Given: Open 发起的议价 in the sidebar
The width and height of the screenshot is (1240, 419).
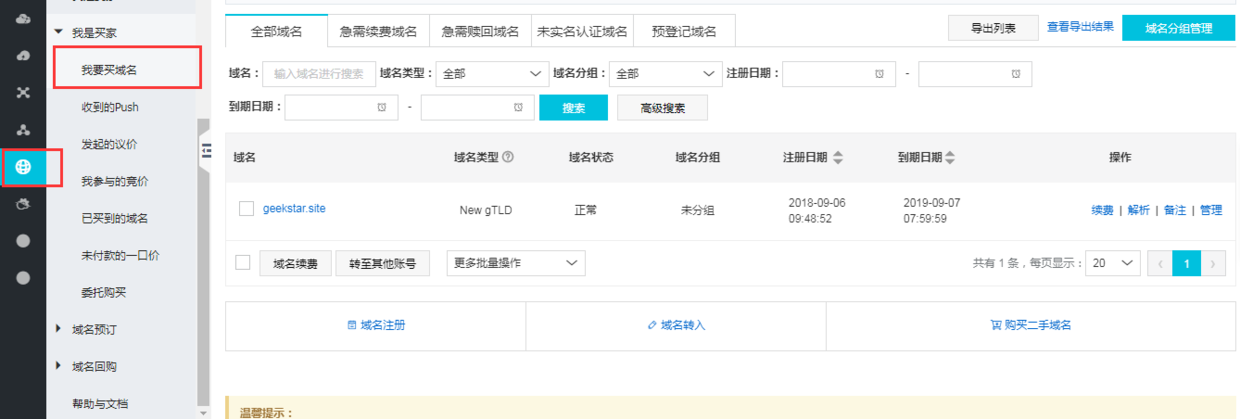Looking at the screenshot, I should click(x=109, y=144).
